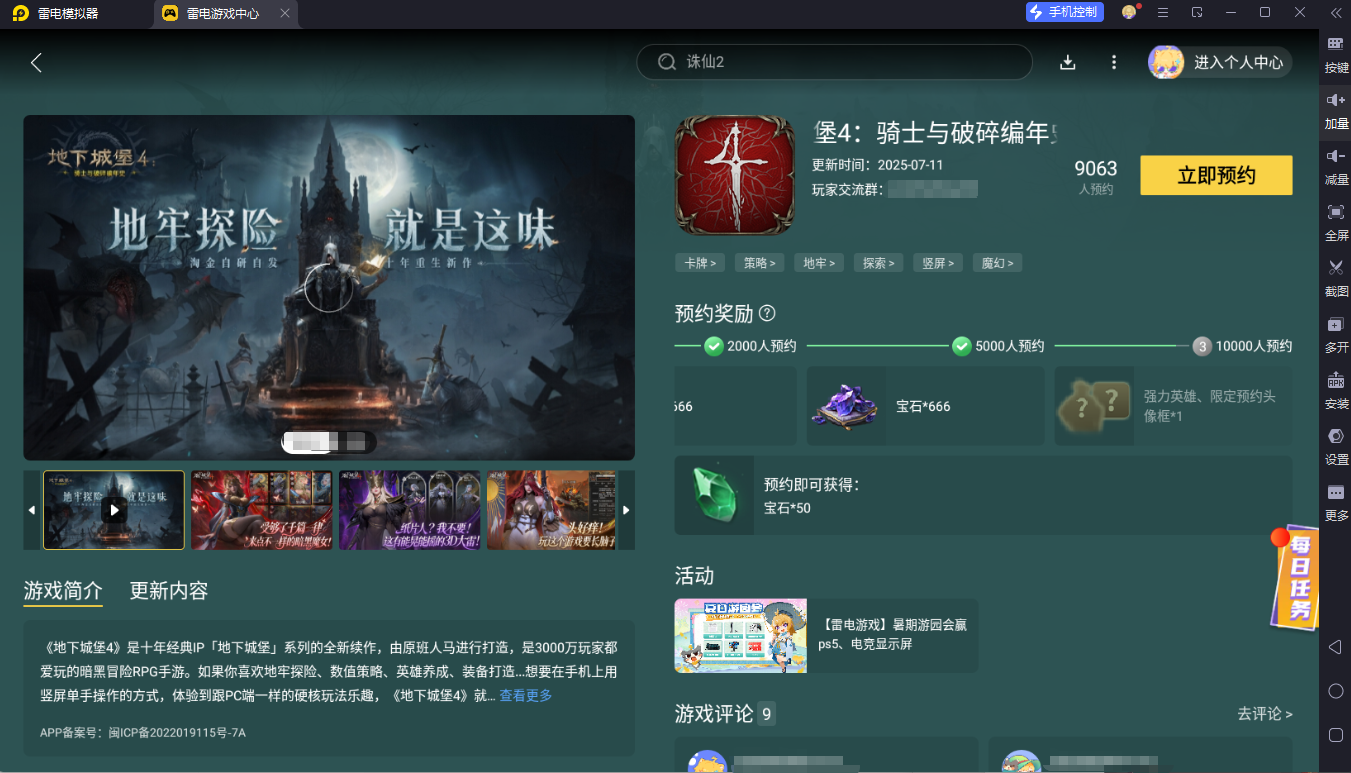Open the 竖屏 tag

938,263
